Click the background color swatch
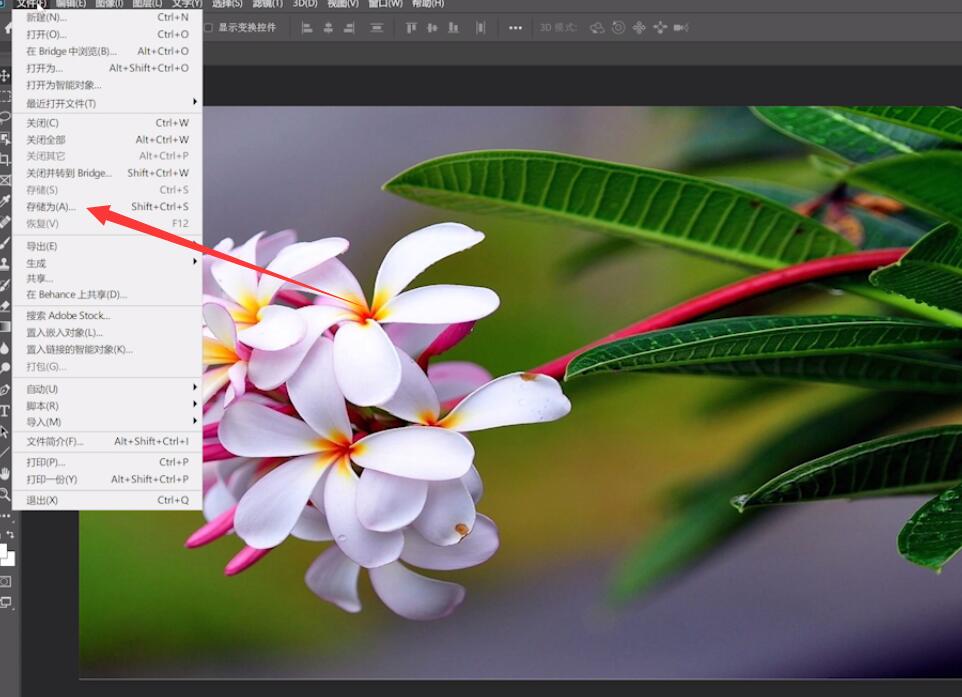The width and height of the screenshot is (962, 697). pos(9,559)
